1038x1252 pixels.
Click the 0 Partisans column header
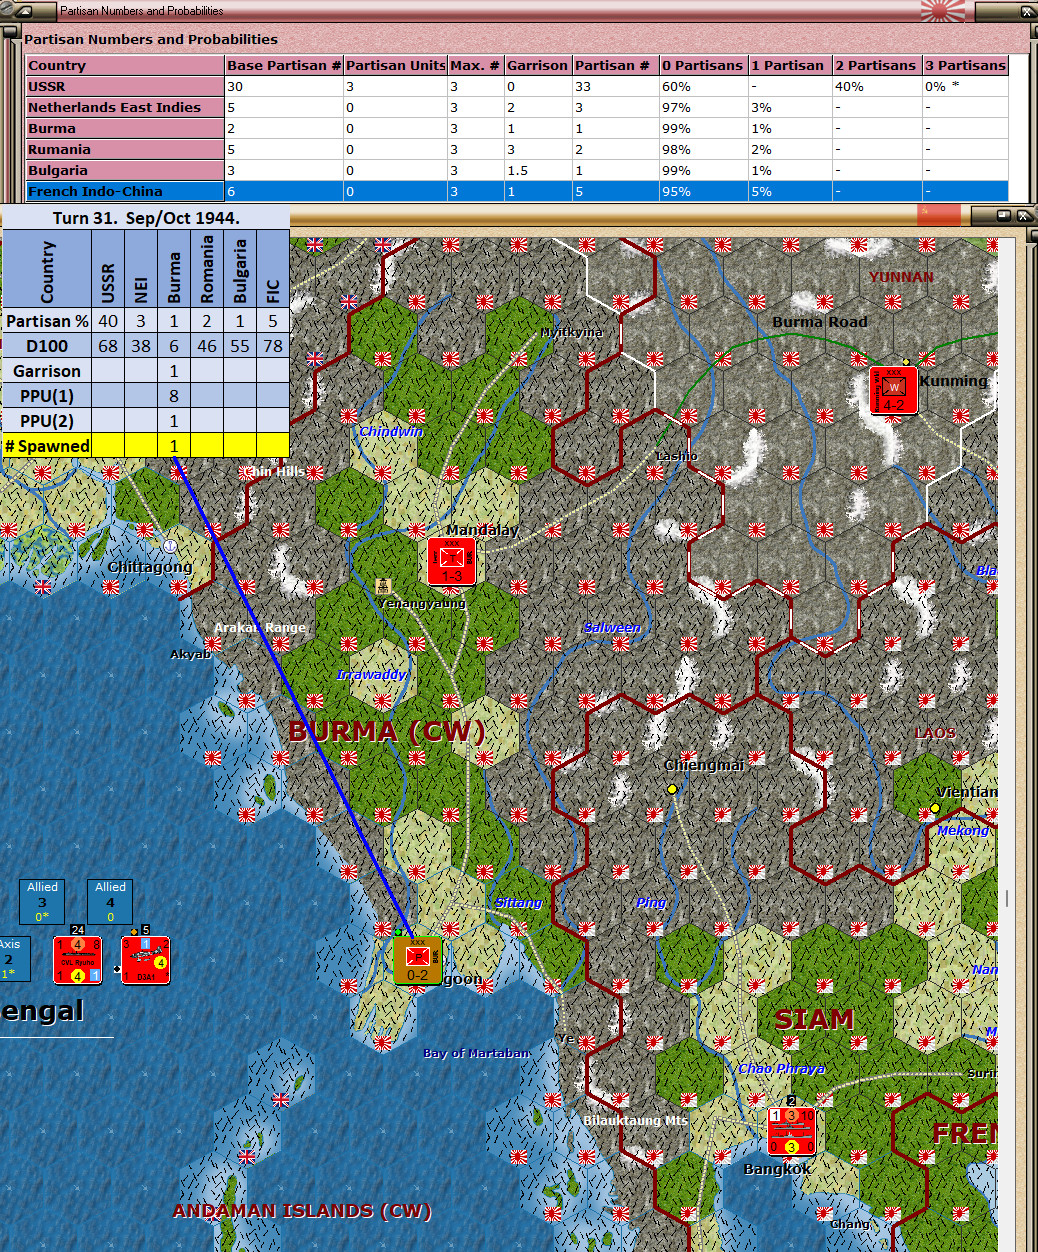point(703,65)
